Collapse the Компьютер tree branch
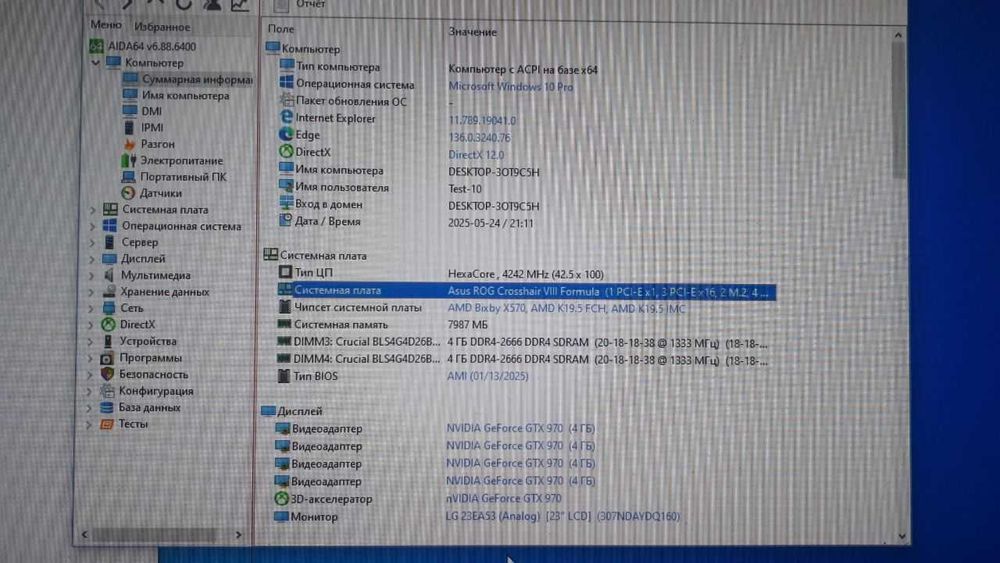The image size is (1000, 563). pyautogui.click(x=96, y=62)
